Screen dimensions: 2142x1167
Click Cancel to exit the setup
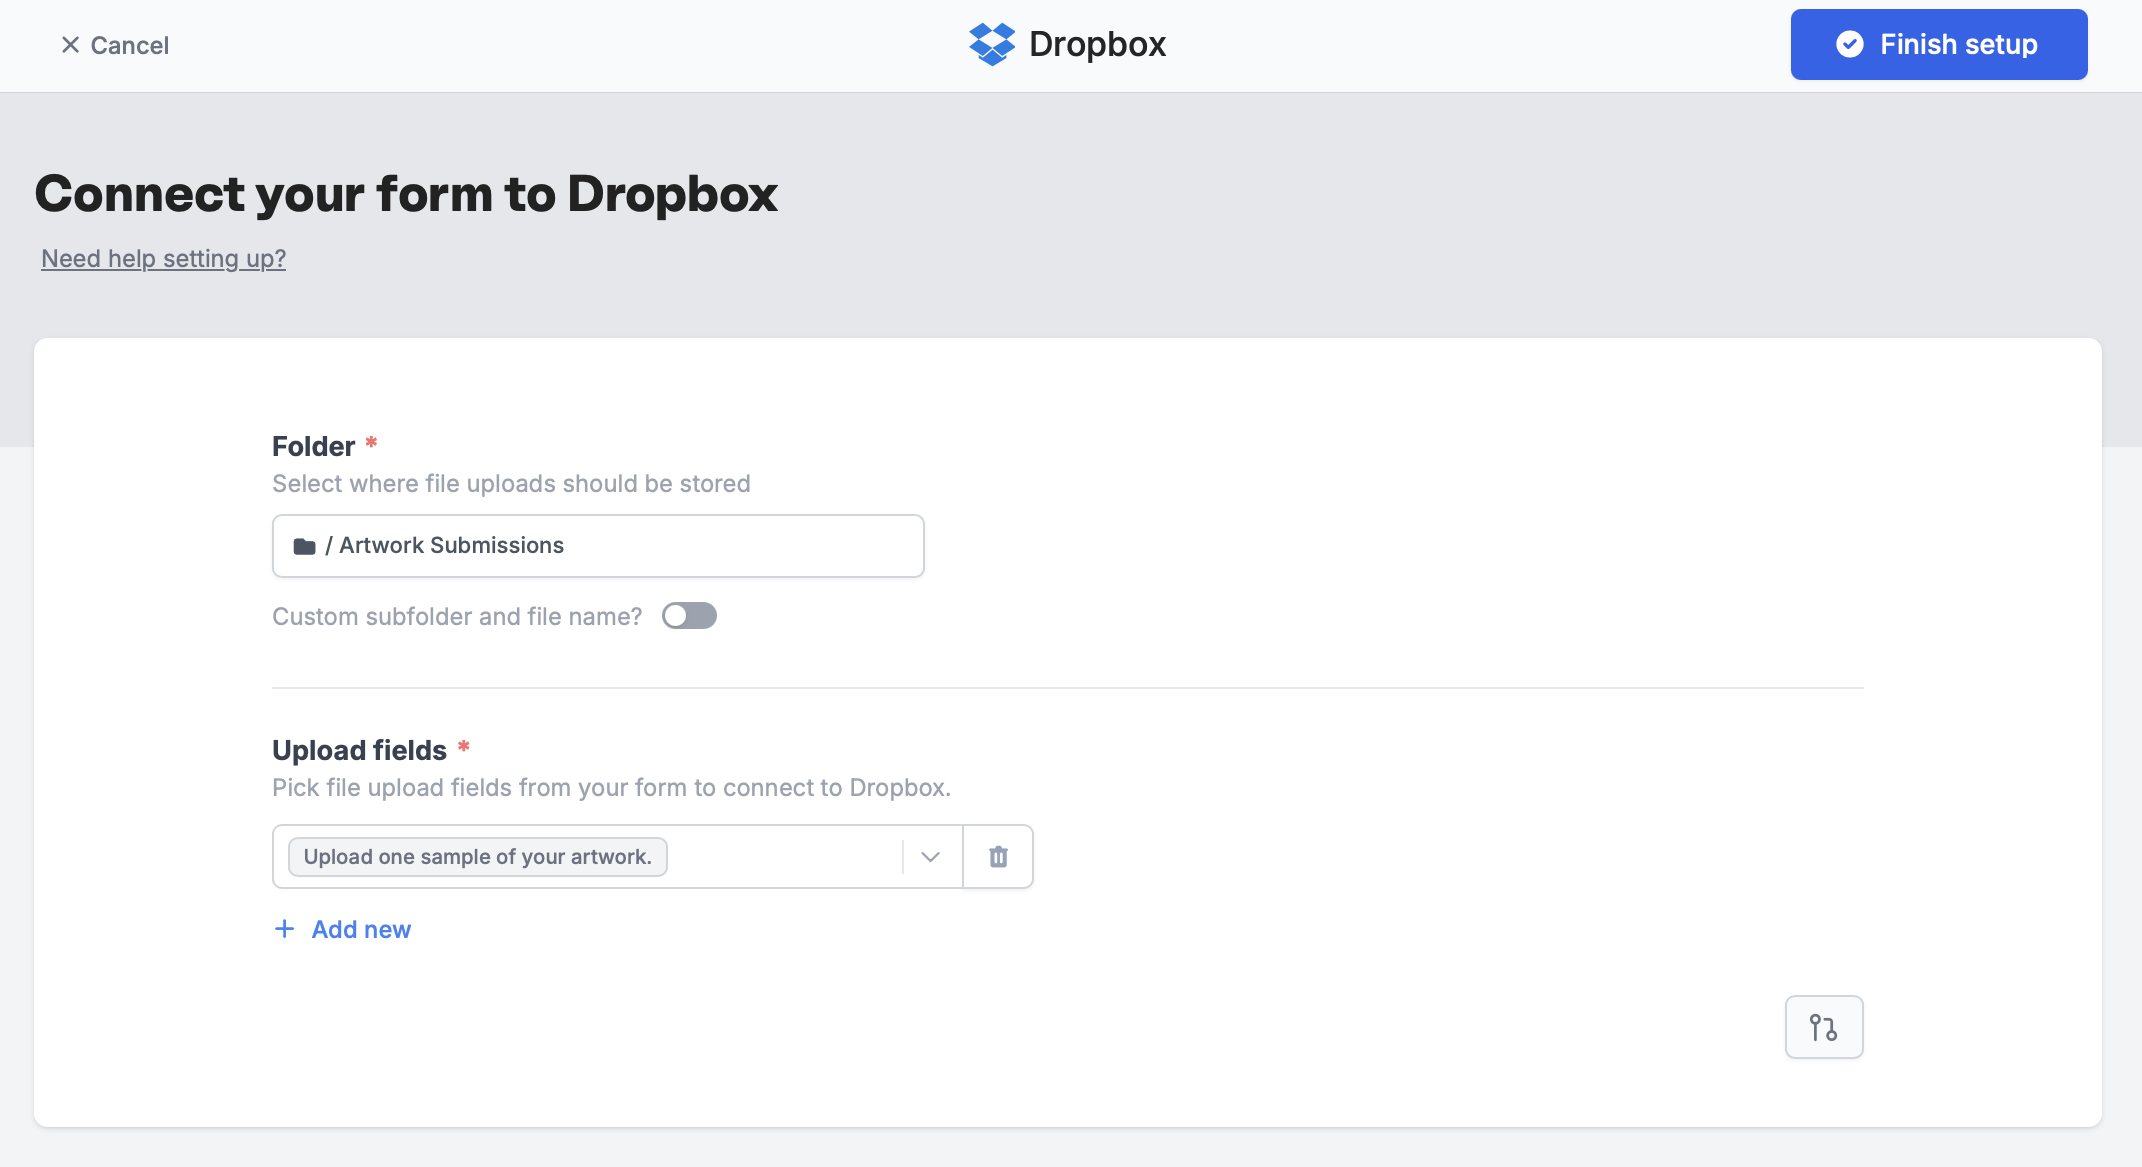click(x=116, y=45)
